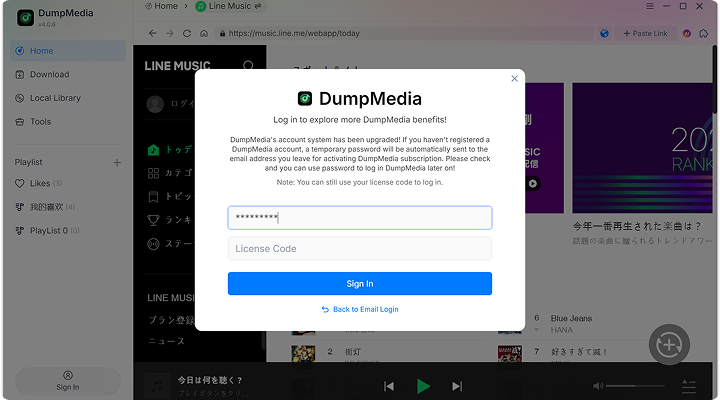The image size is (720, 400).
Task: Click the music note now-playing thumbnail
Action: pos(157,386)
